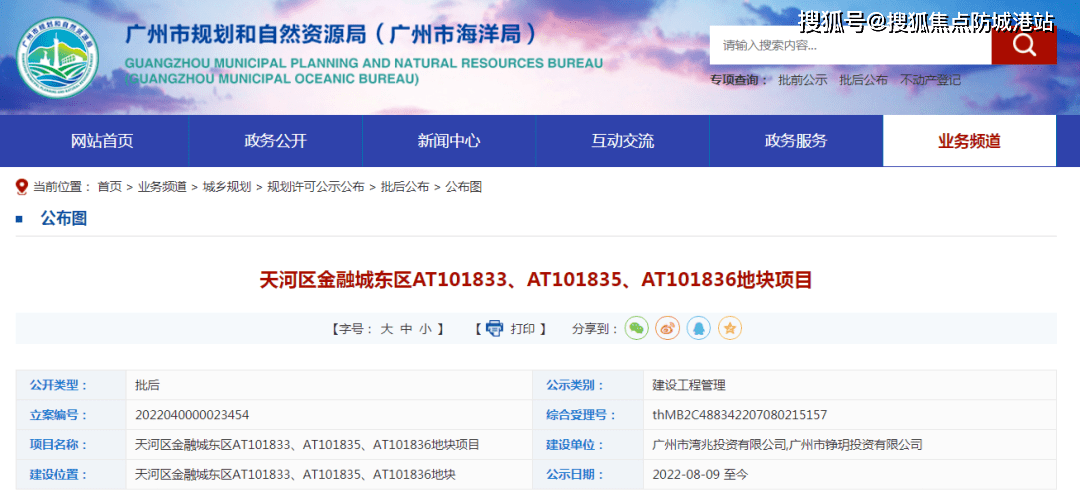Click the 批后公布 quick query link
Screen dimensions: 1080x497
pos(863,80)
